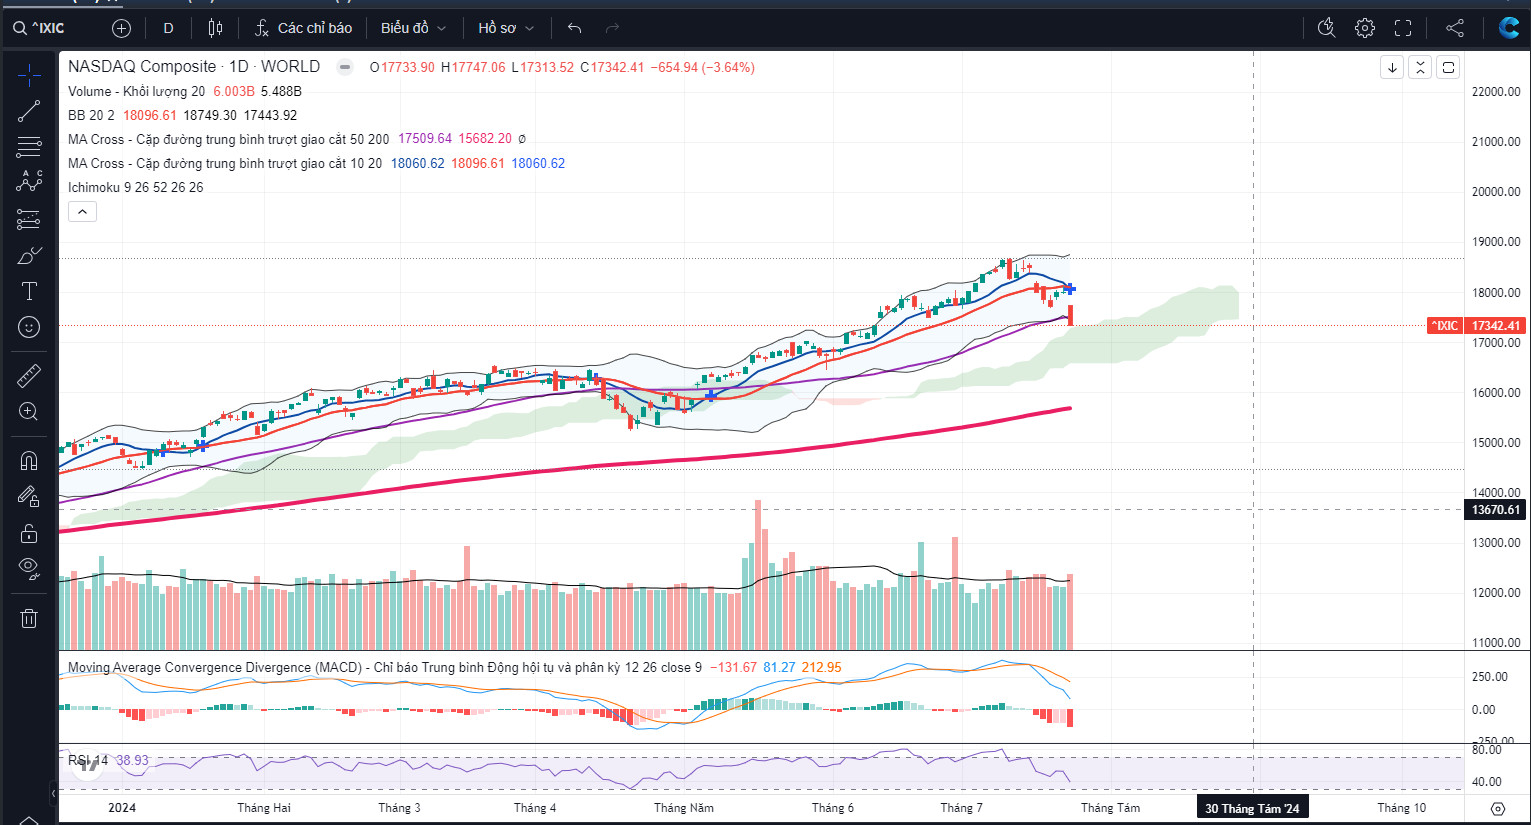1531x825 pixels.
Task: Click the 17509.64 MA50 value
Action: coord(425,139)
